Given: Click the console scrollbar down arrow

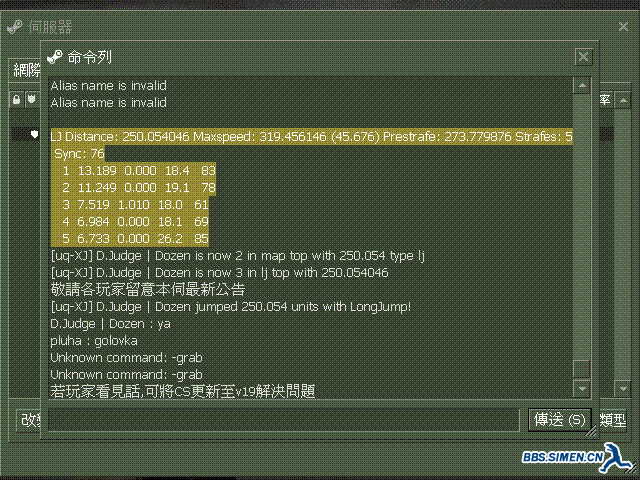Looking at the screenshot, I should (582, 389).
